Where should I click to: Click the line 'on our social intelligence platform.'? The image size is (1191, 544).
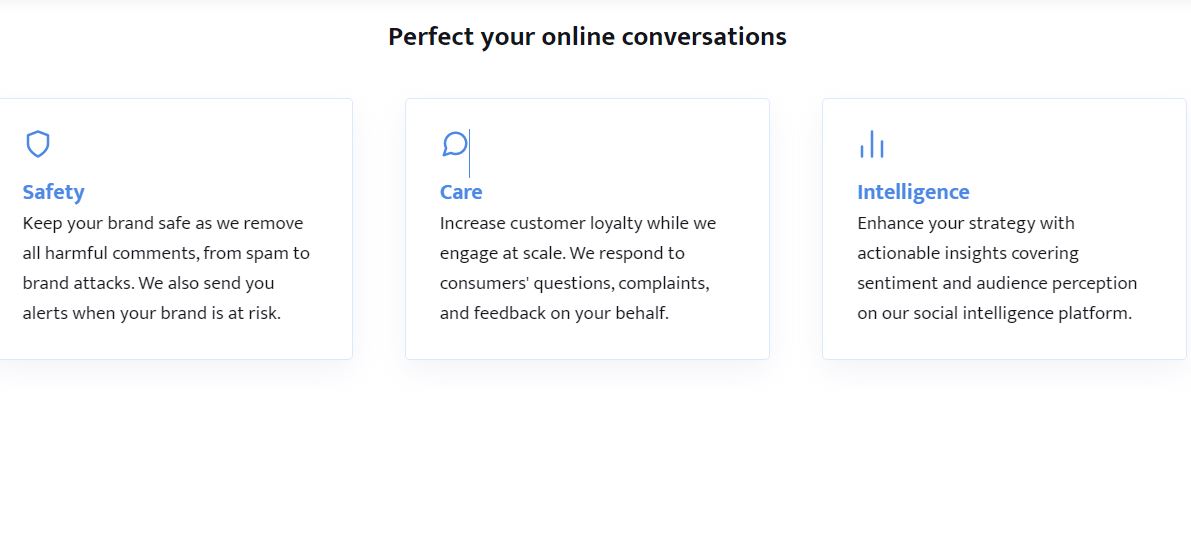pyautogui.click(x=994, y=313)
